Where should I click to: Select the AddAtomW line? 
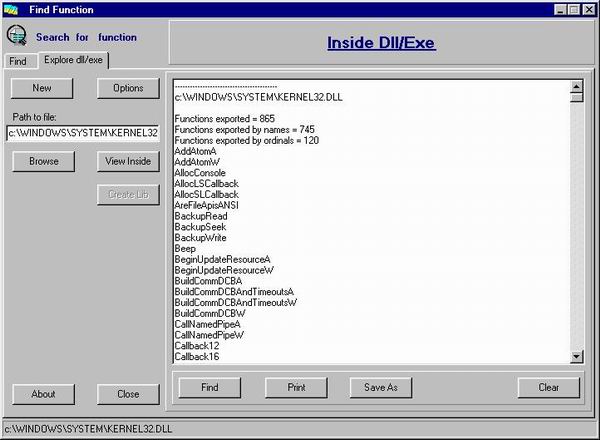coord(197,162)
